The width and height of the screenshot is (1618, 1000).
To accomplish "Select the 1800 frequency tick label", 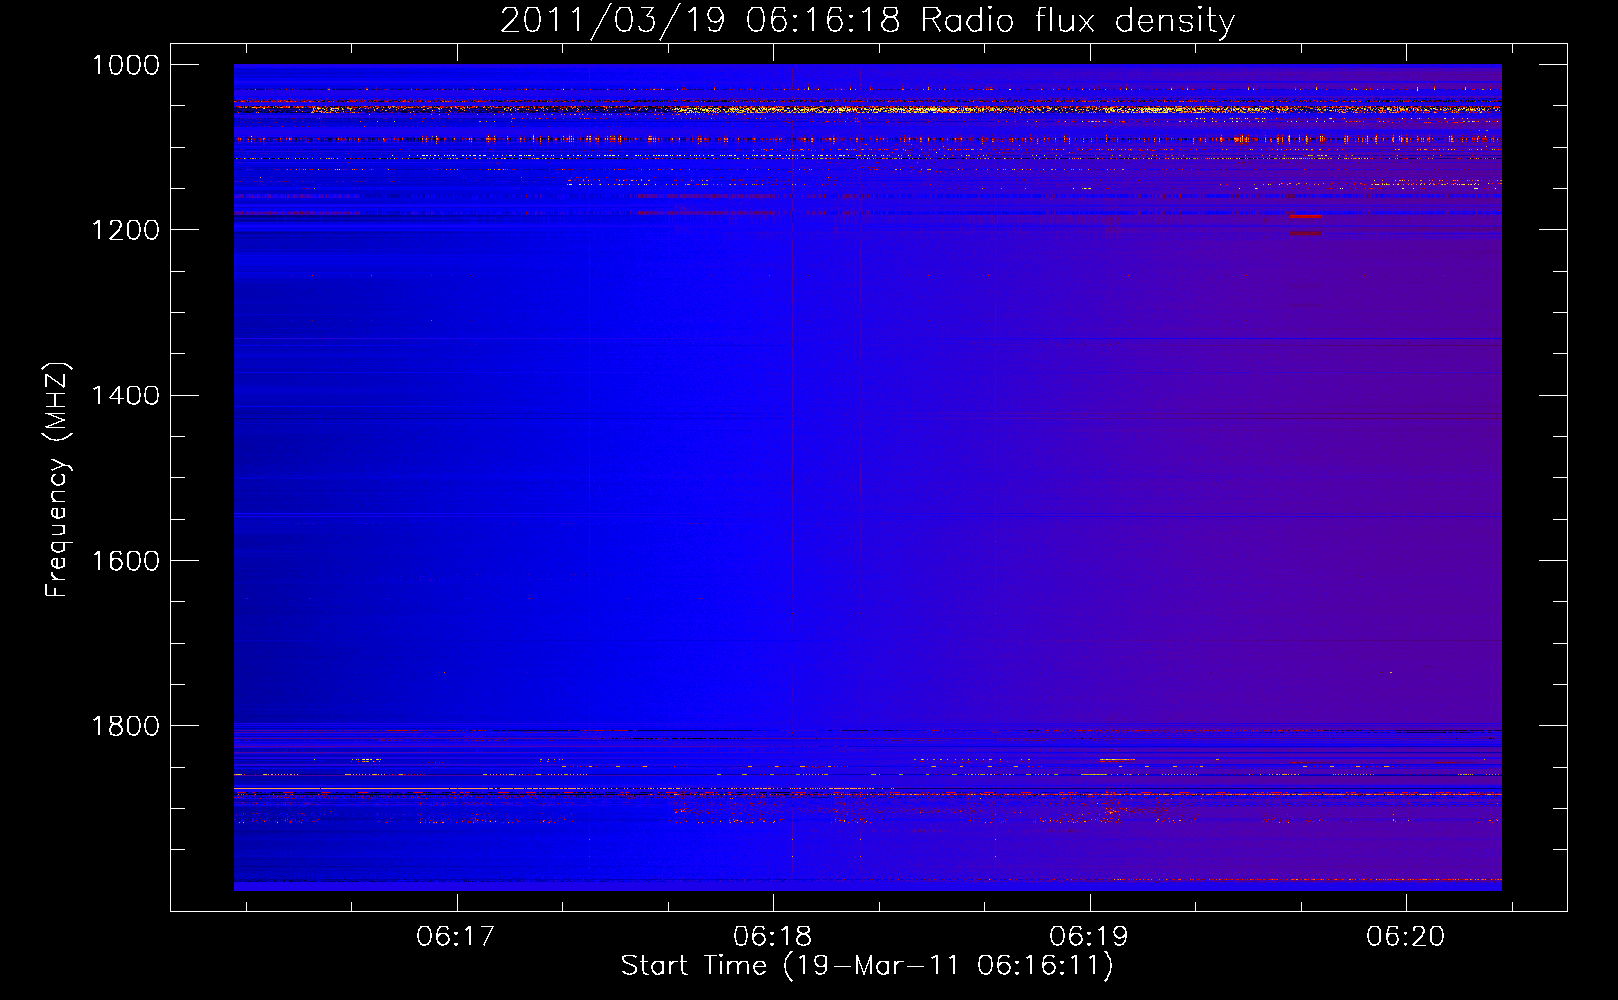I will pyautogui.click(x=126, y=726).
